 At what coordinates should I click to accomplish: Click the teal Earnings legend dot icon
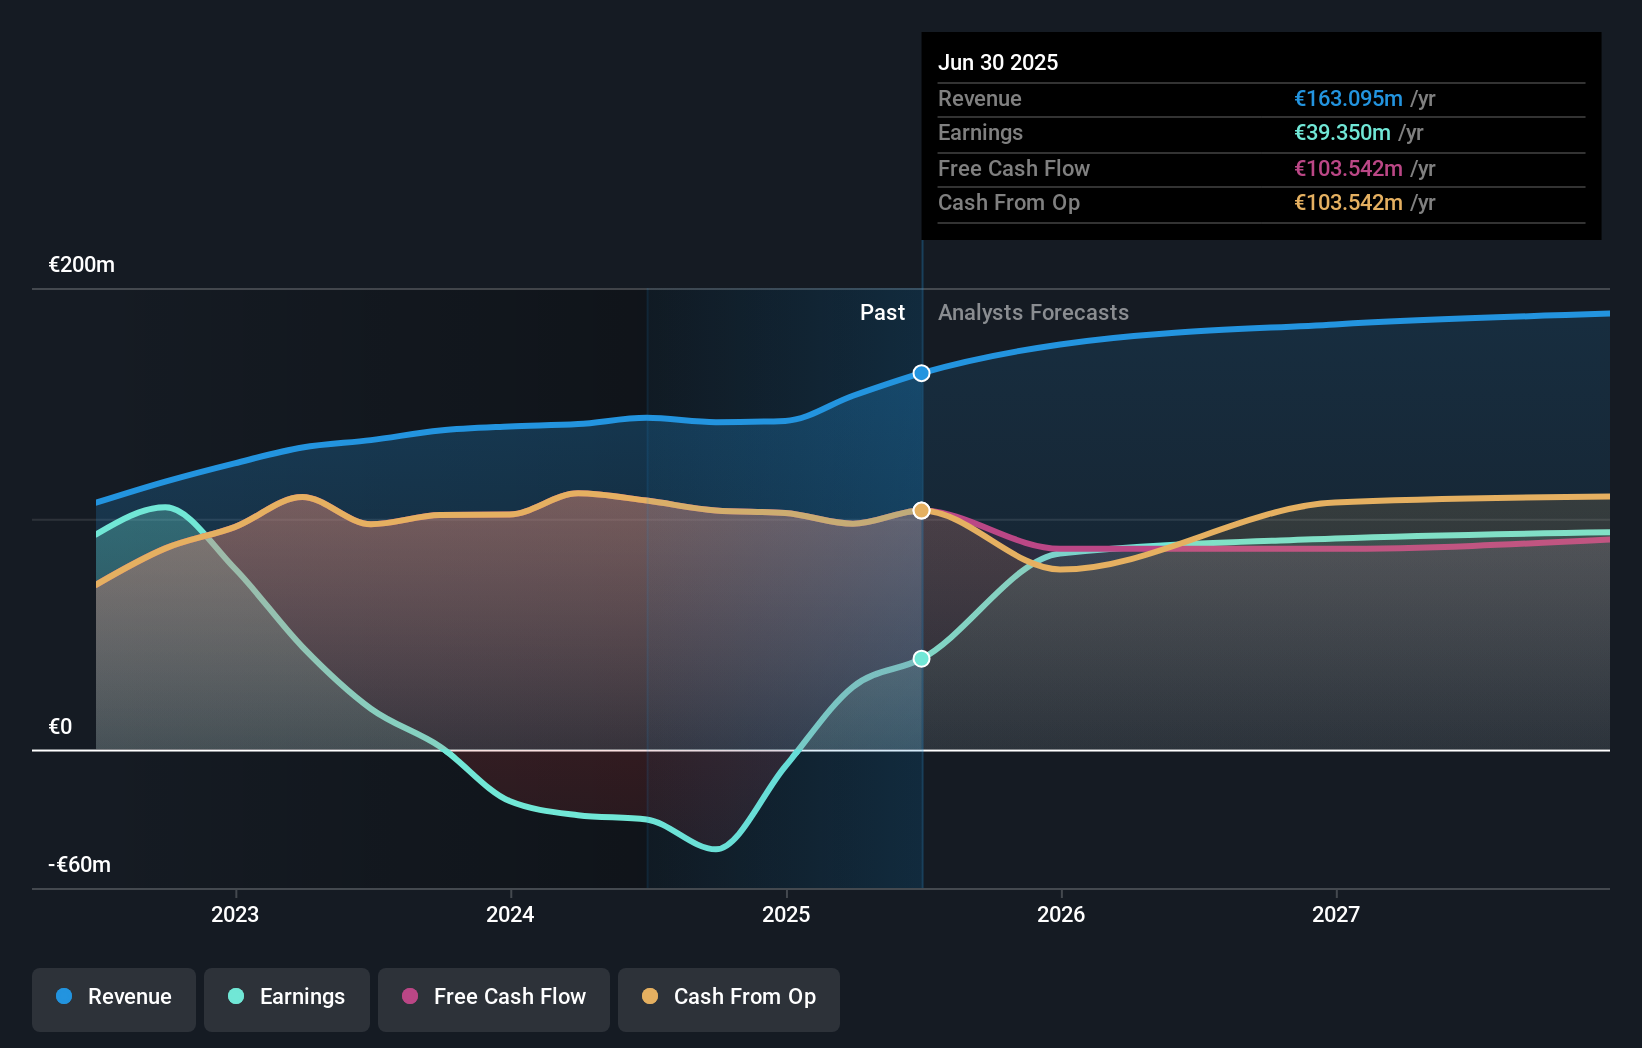[234, 997]
